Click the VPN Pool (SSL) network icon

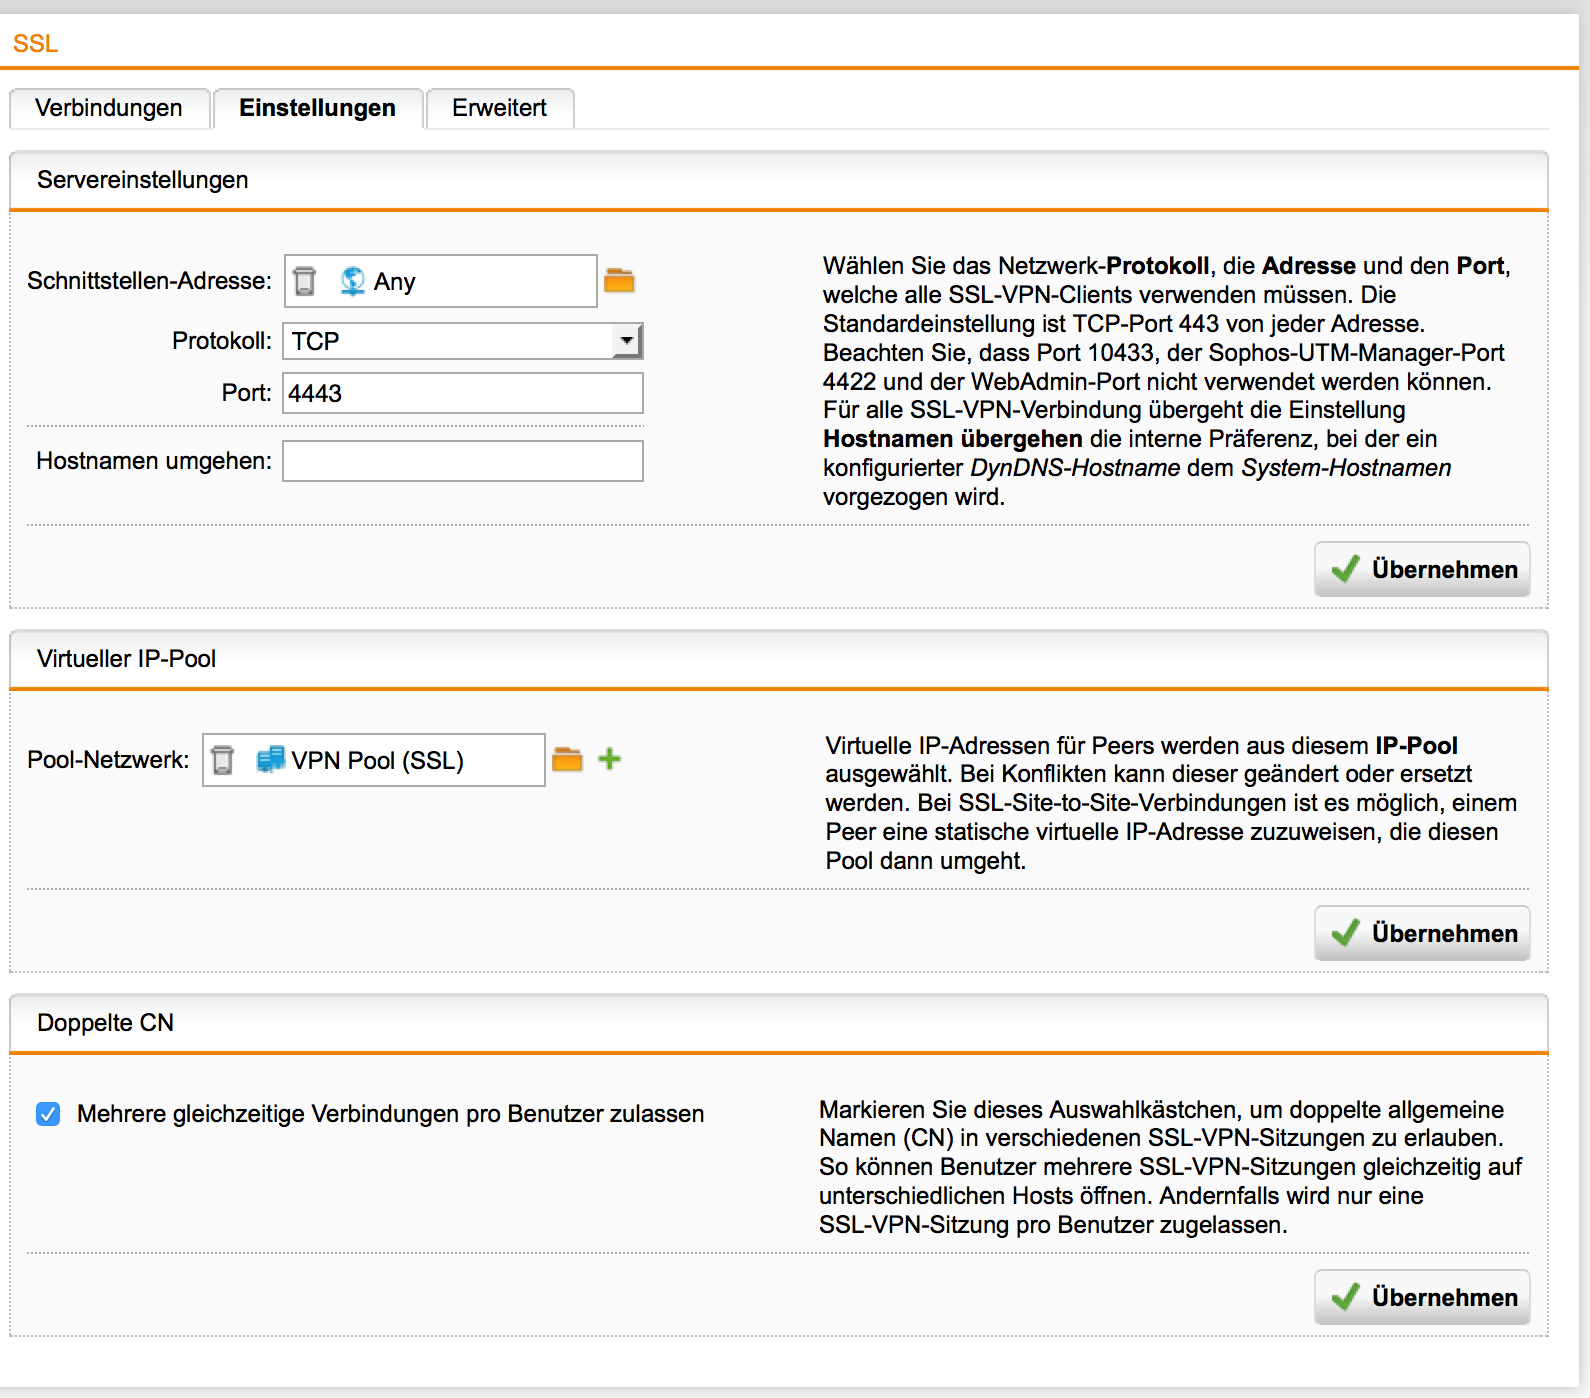coord(270,760)
